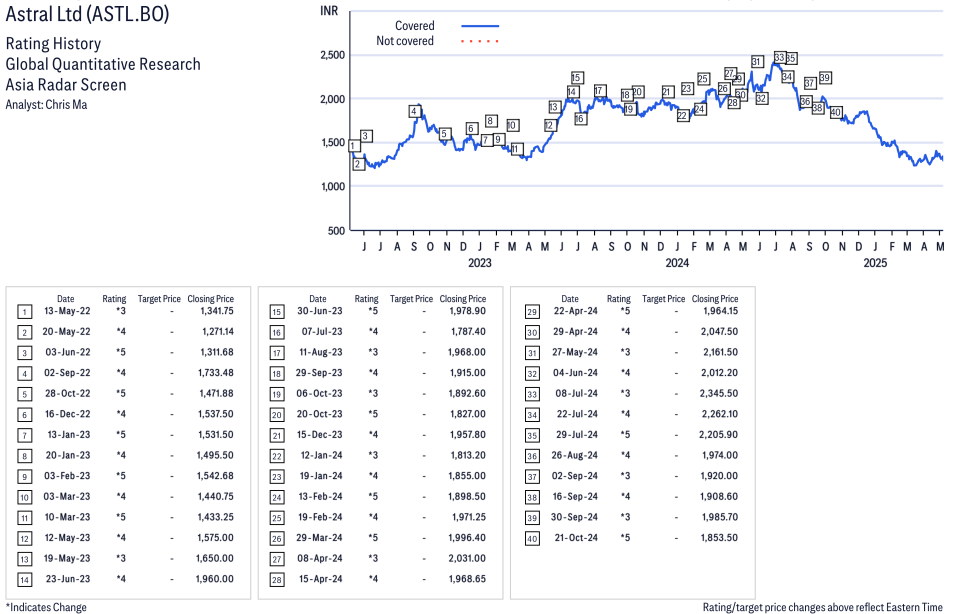Click closing price 2,345.50
Viewport: 954px width, 614px height.
719,394
